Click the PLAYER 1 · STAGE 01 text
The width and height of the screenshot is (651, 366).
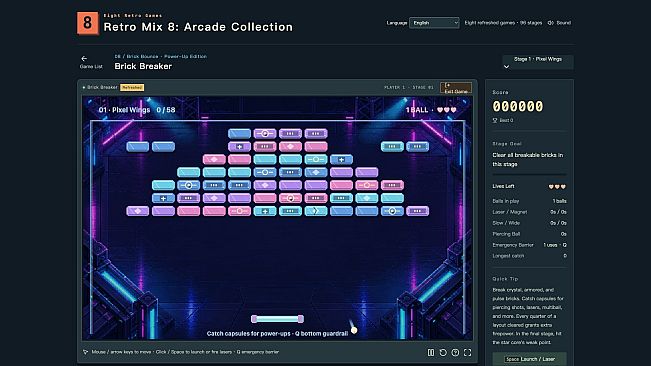[409, 88]
